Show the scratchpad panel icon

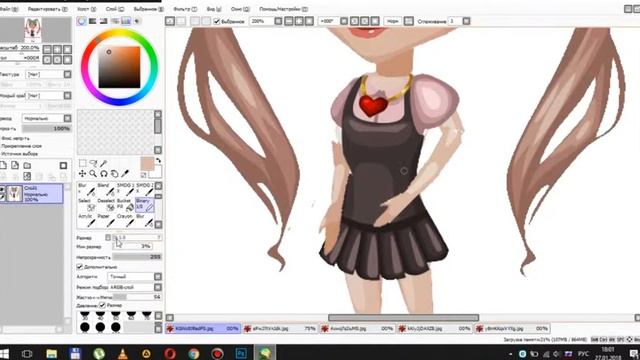pyautogui.click(x=137, y=21)
